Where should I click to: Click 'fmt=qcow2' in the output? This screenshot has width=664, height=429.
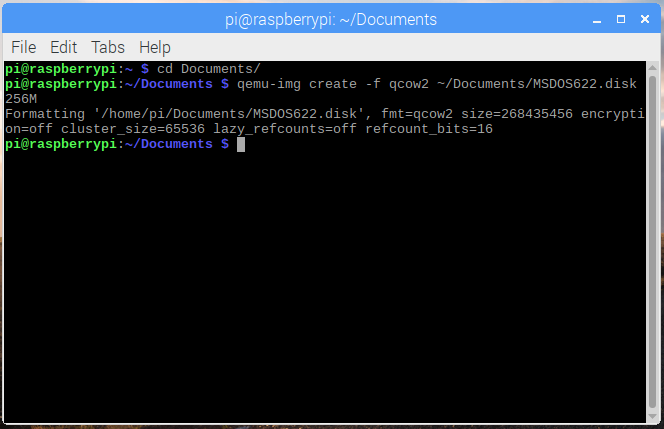(x=417, y=114)
